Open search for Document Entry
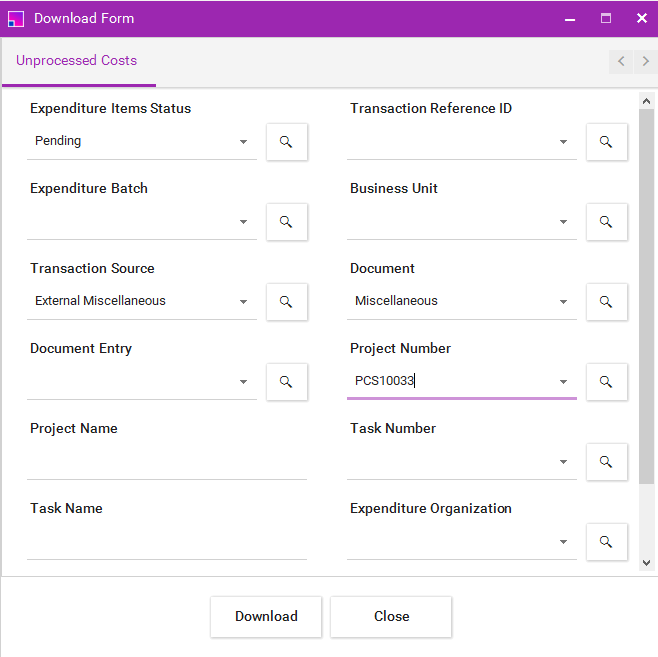The height and width of the screenshot is (657, 658). [x=287, y=382]
